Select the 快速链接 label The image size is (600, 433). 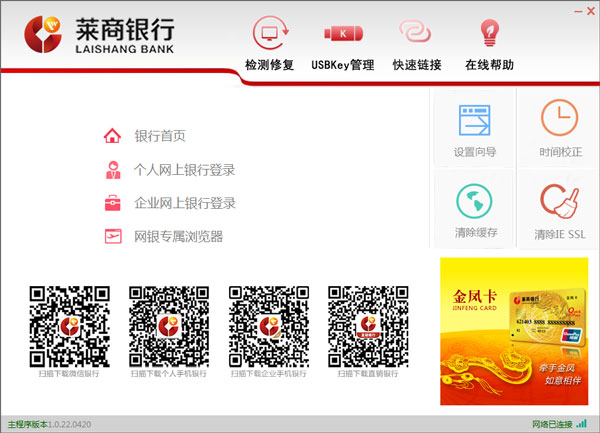point(417,65)
